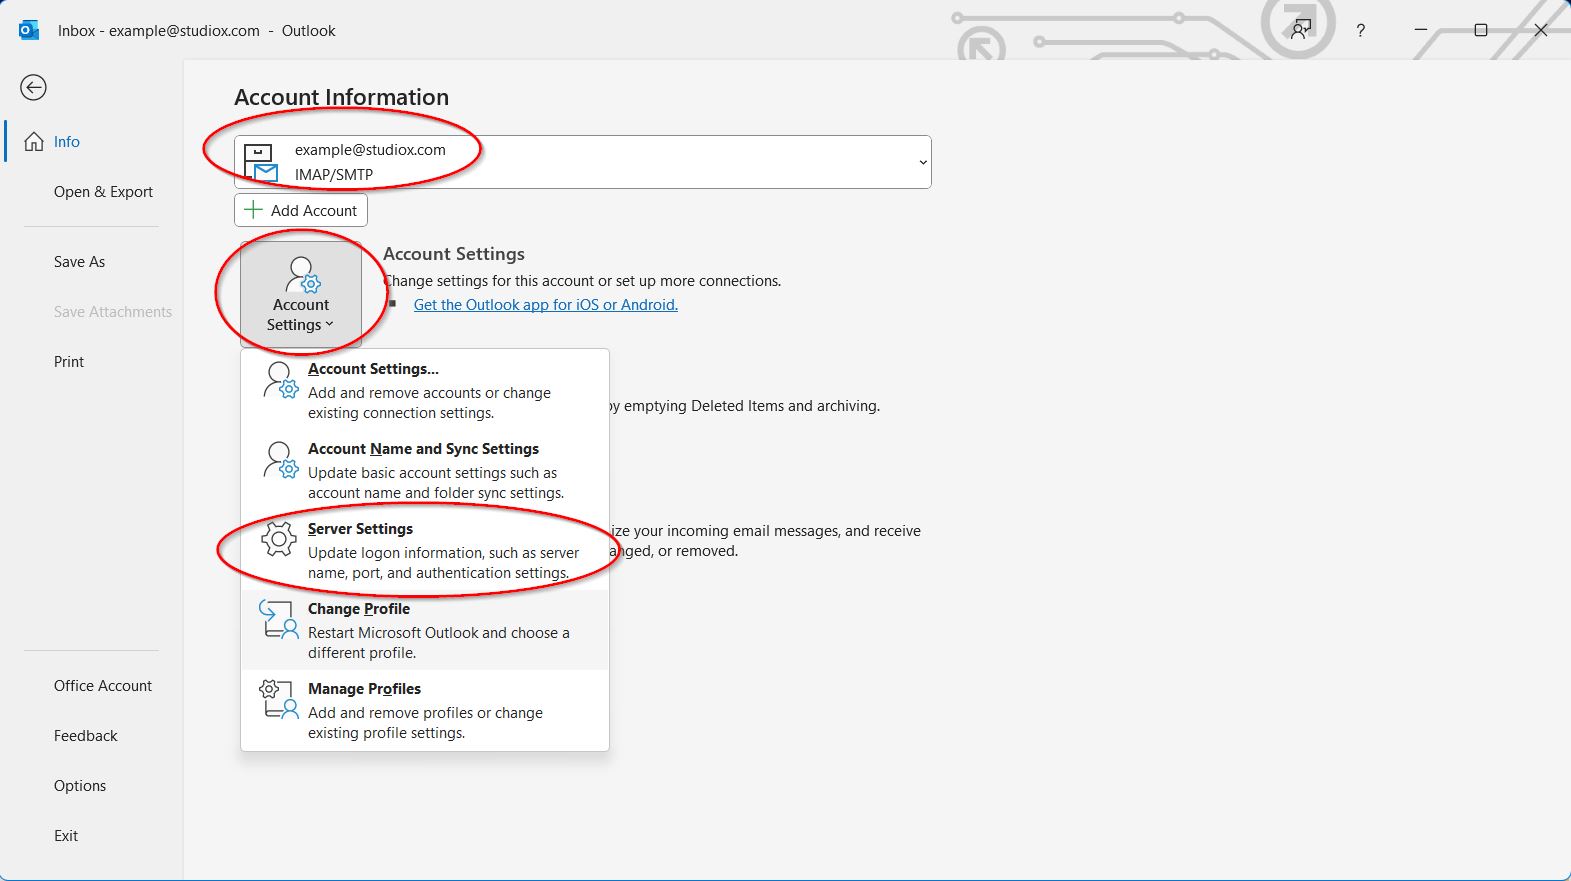1571x881 pixels.
Task: Click the IMAP account mailbox icon
Action: [x=261, y=164]
